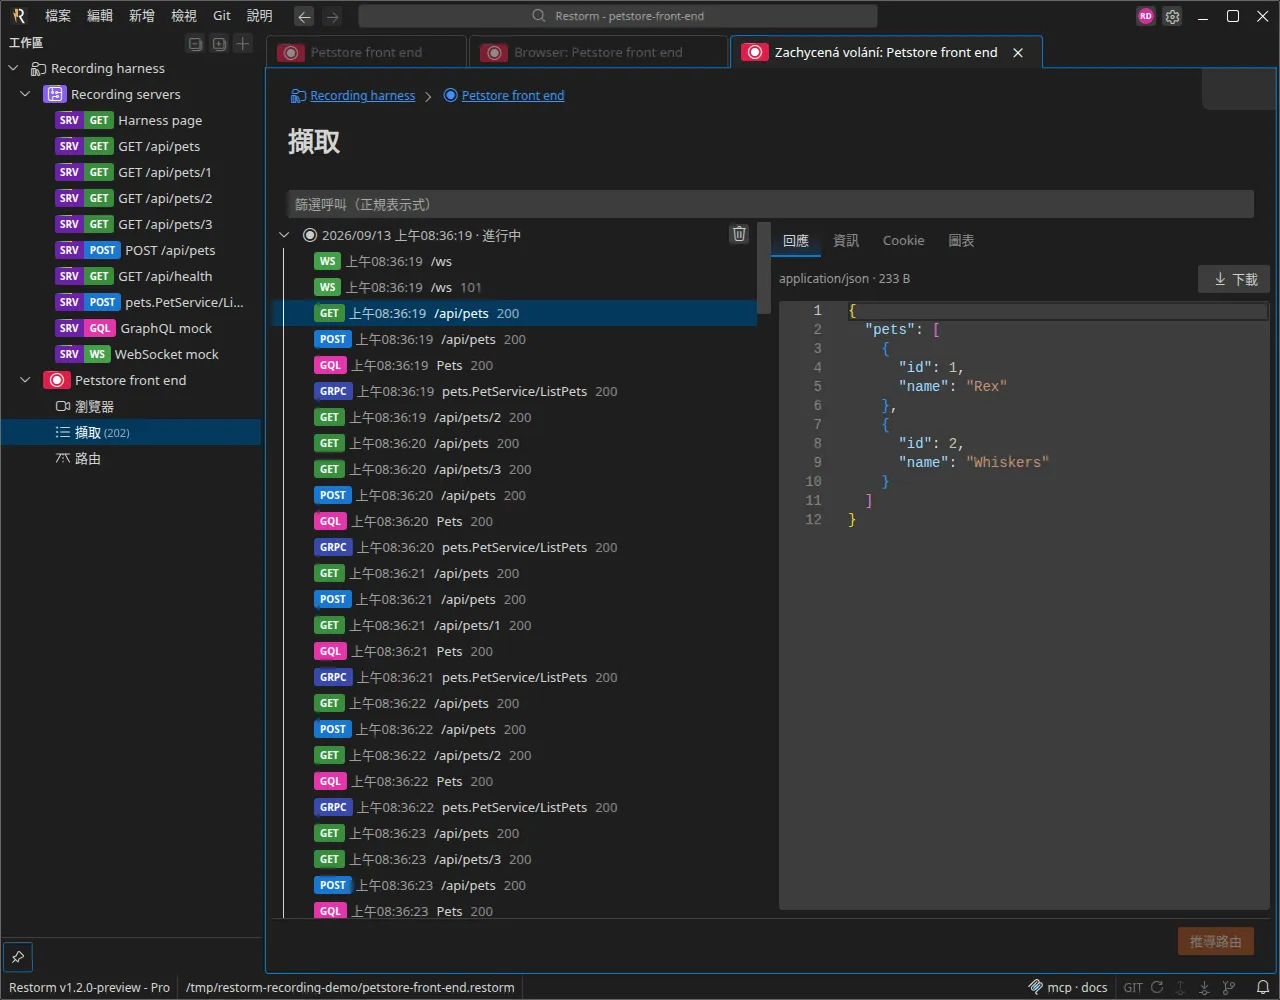Viewport: 1280px width, 1000px height.
Task: Click the call list vertical scrollbar
Action: pyautogui.click(x=764, y=268)
